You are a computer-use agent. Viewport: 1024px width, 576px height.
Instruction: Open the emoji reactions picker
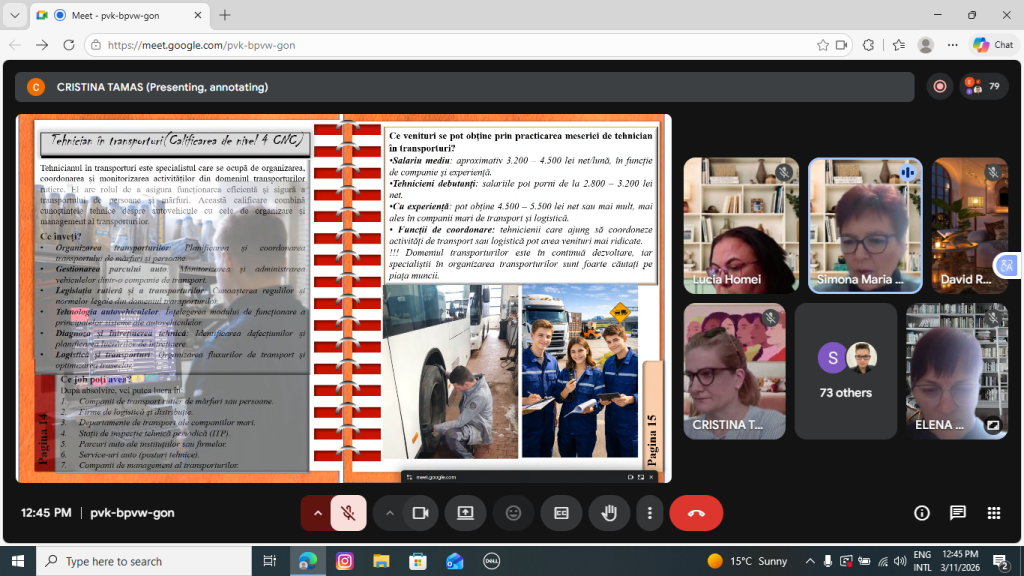(x=513, y=513)
